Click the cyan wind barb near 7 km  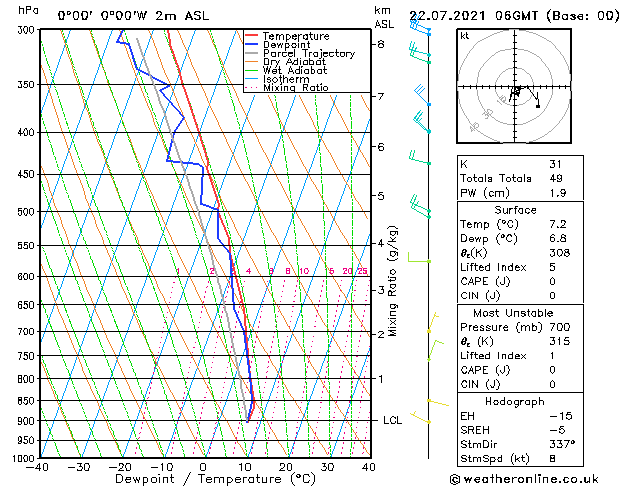[422, 95]
